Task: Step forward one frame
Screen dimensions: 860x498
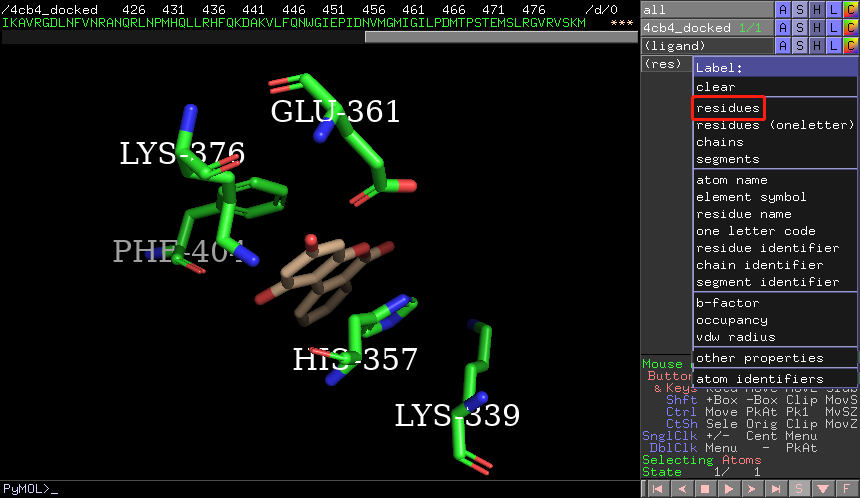Action: pyautogui.click(x=752, y=489)
